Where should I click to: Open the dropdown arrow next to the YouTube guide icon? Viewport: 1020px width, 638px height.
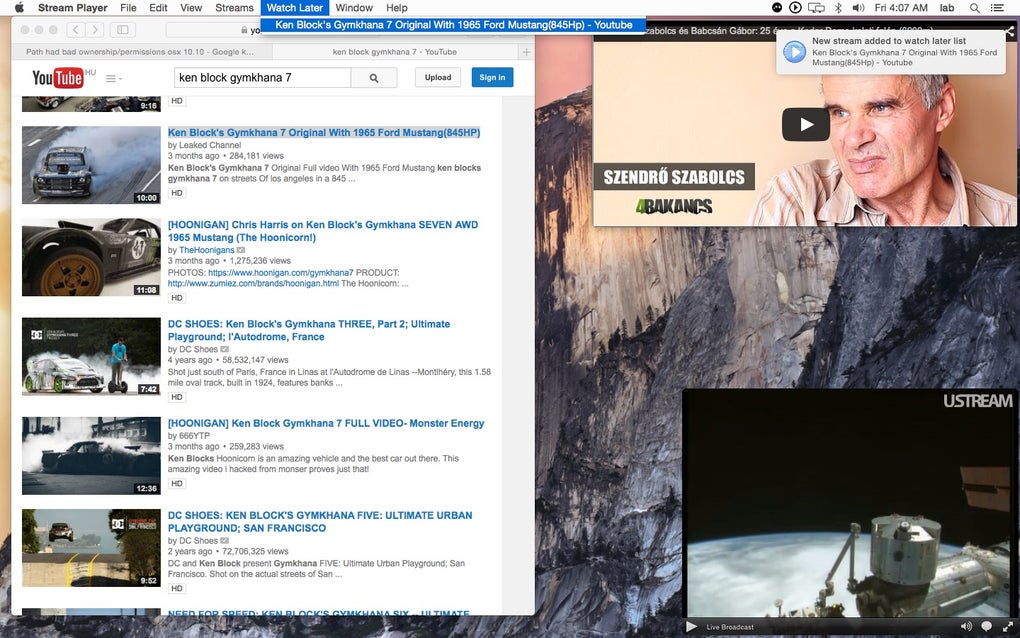point(120,80)
